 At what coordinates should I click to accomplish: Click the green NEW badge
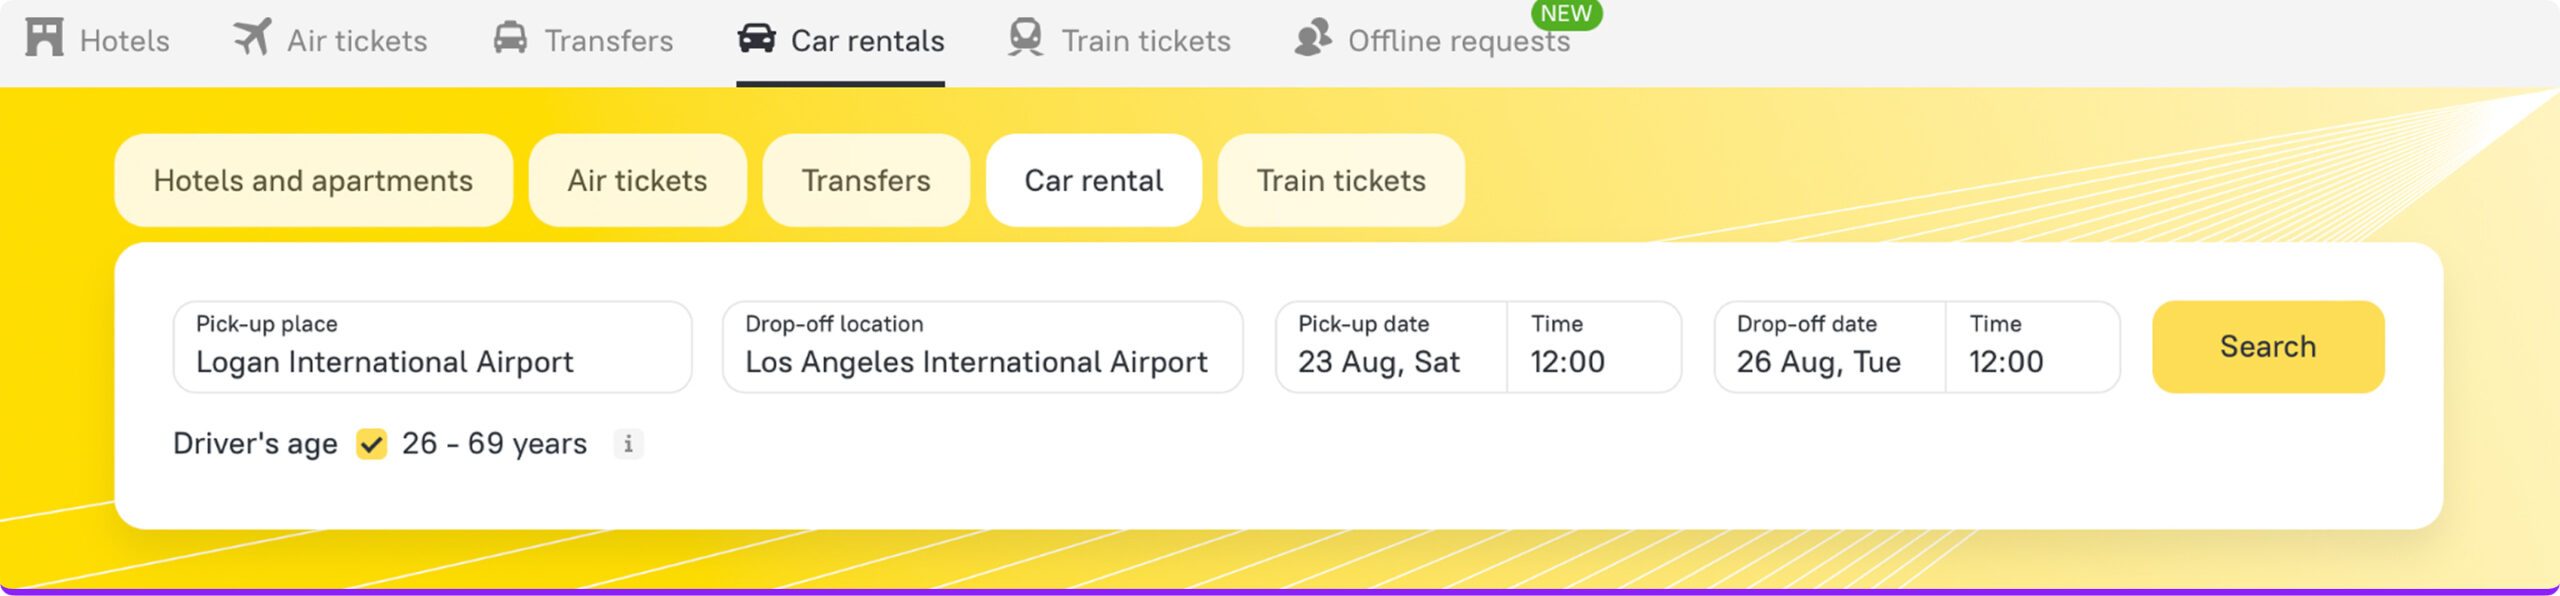point(1565,14)
